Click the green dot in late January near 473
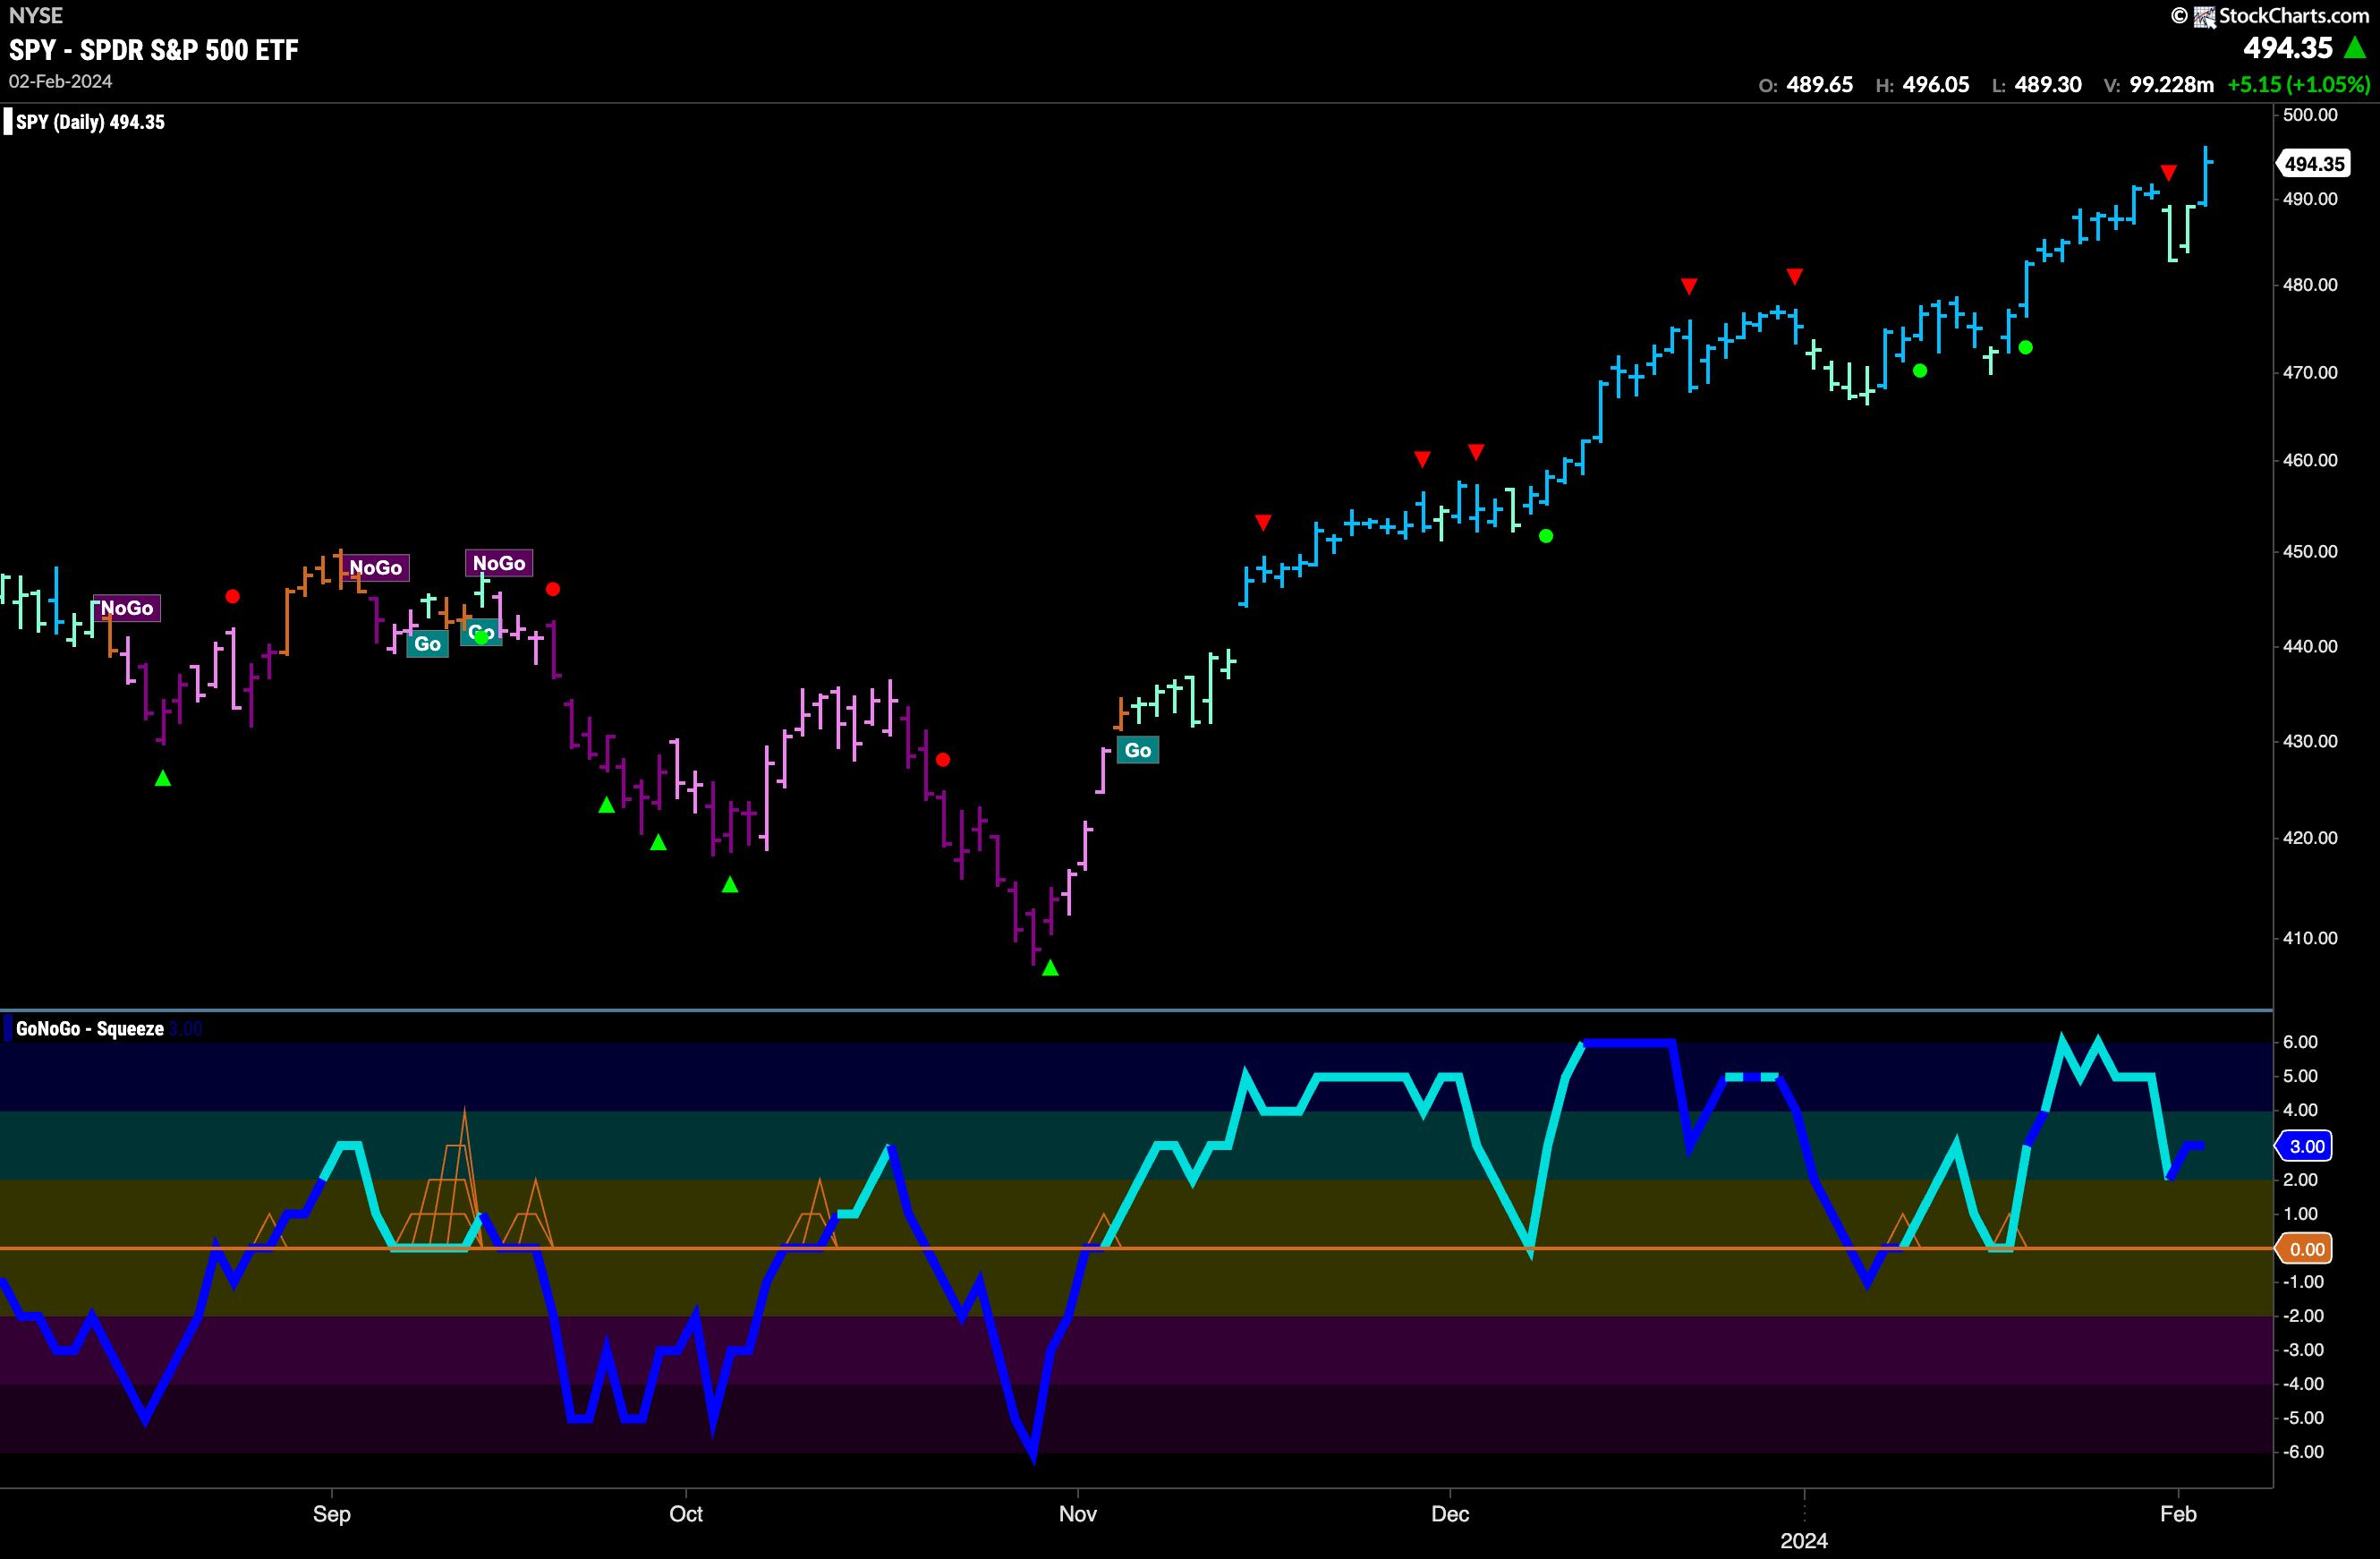 [x=2026, y=348]
